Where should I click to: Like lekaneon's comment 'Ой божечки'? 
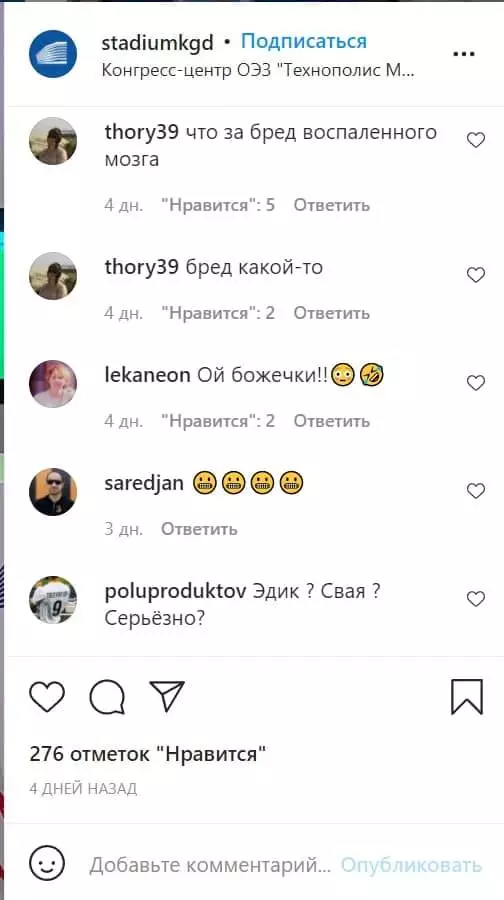(476, 383)
